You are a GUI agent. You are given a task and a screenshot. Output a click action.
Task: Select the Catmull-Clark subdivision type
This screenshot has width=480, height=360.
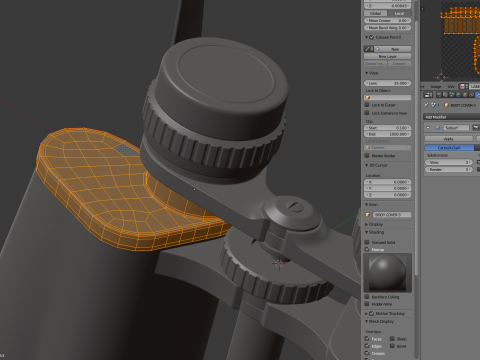tap(449, 148)
